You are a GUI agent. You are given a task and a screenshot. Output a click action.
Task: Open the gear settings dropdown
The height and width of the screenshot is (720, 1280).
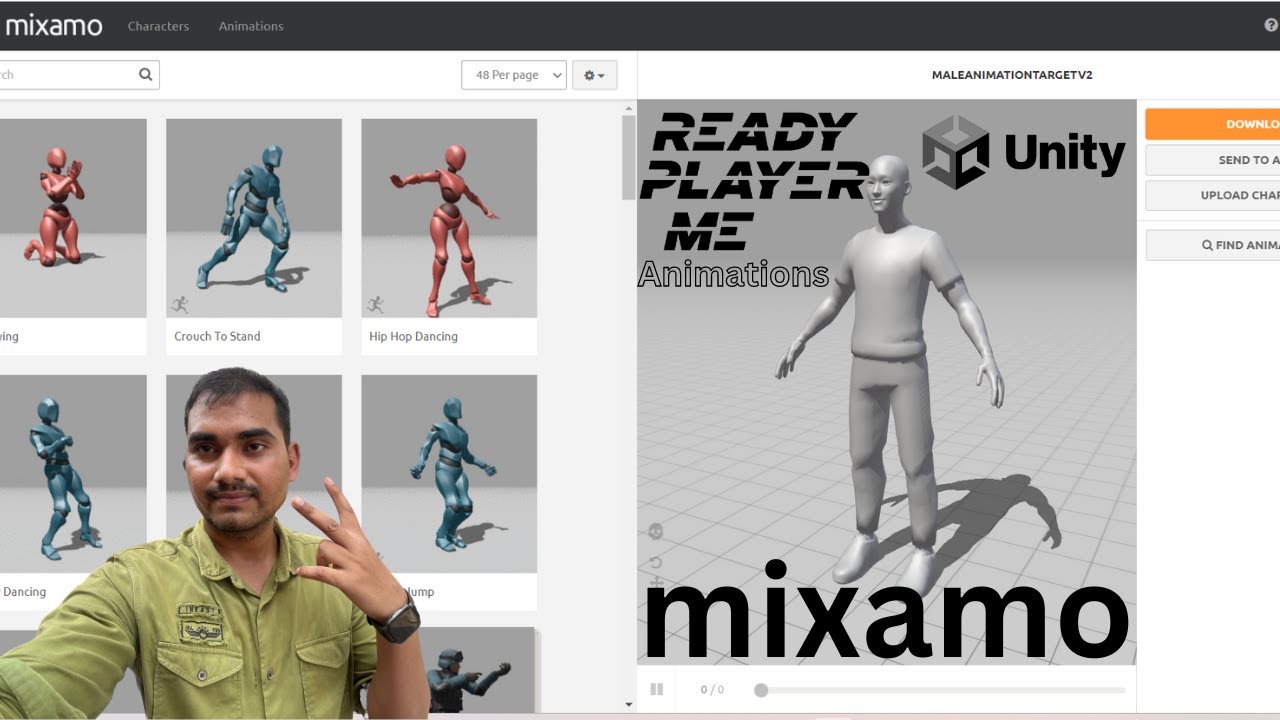click(x=594, y=75)
